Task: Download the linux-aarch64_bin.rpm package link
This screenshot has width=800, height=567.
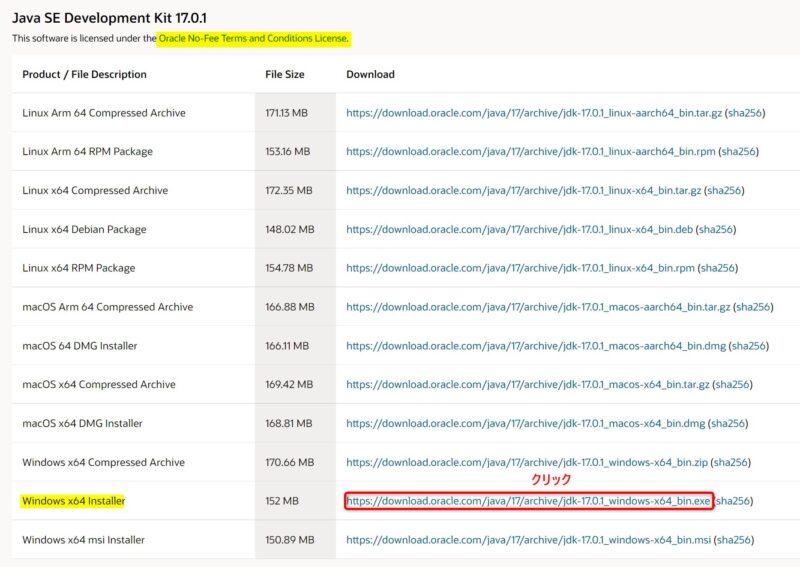Action: [531, 152]
